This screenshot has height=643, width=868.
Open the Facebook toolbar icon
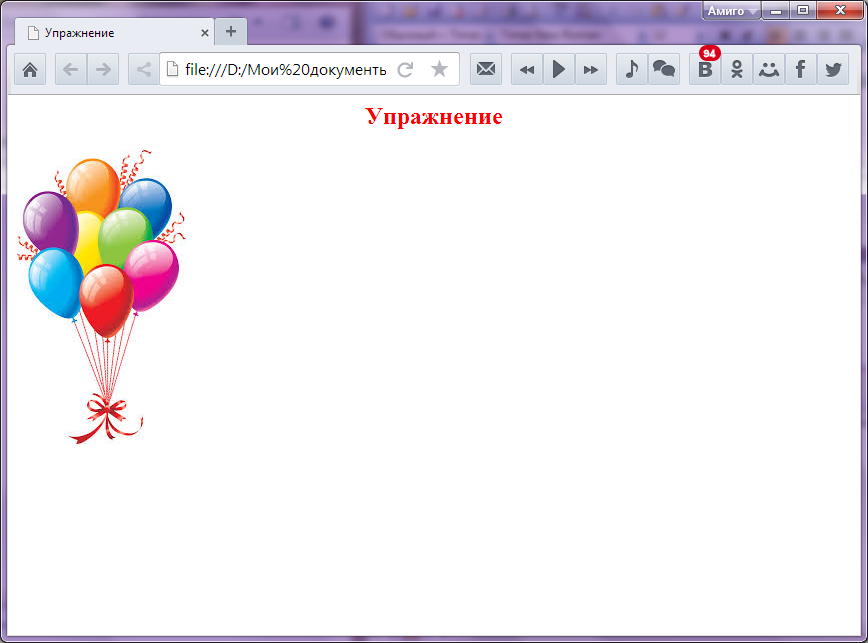[801, 69]
